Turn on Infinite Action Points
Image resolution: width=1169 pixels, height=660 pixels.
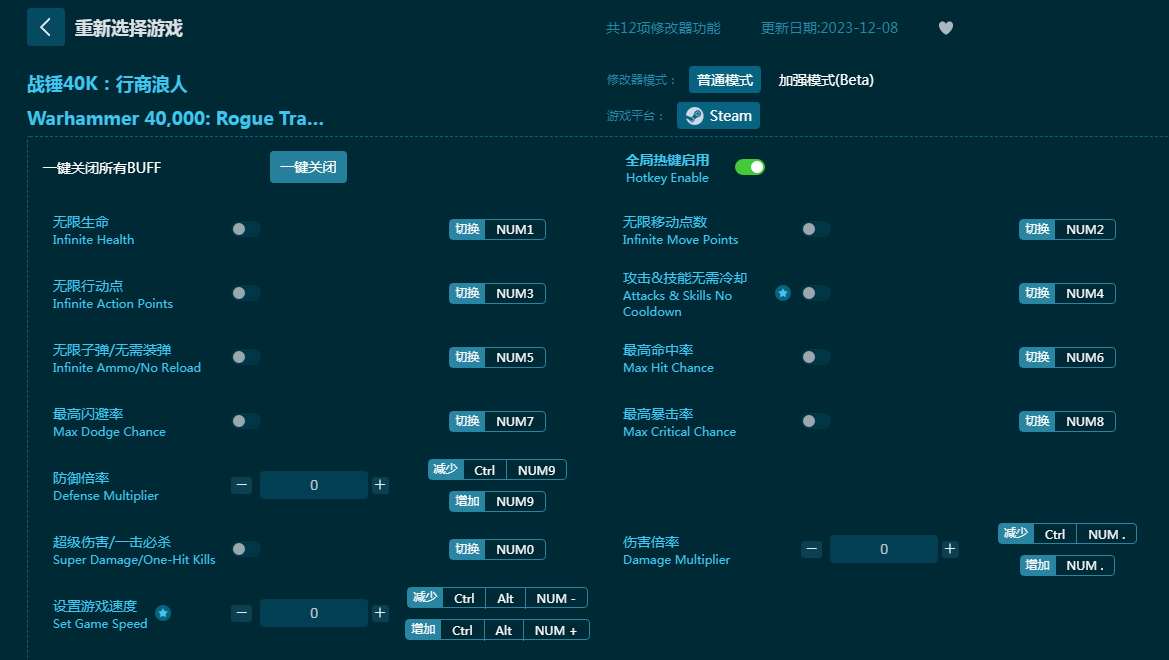point(246,293)
